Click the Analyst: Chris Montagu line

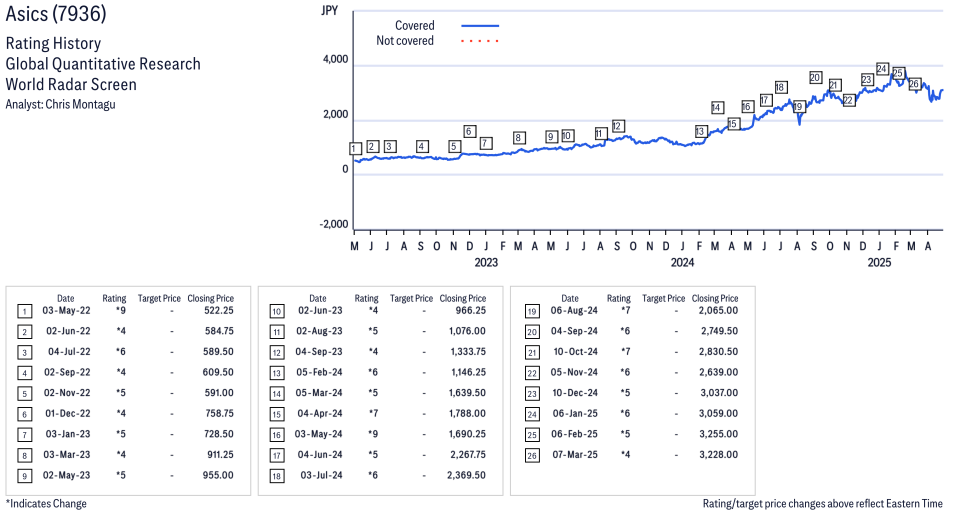60,104
